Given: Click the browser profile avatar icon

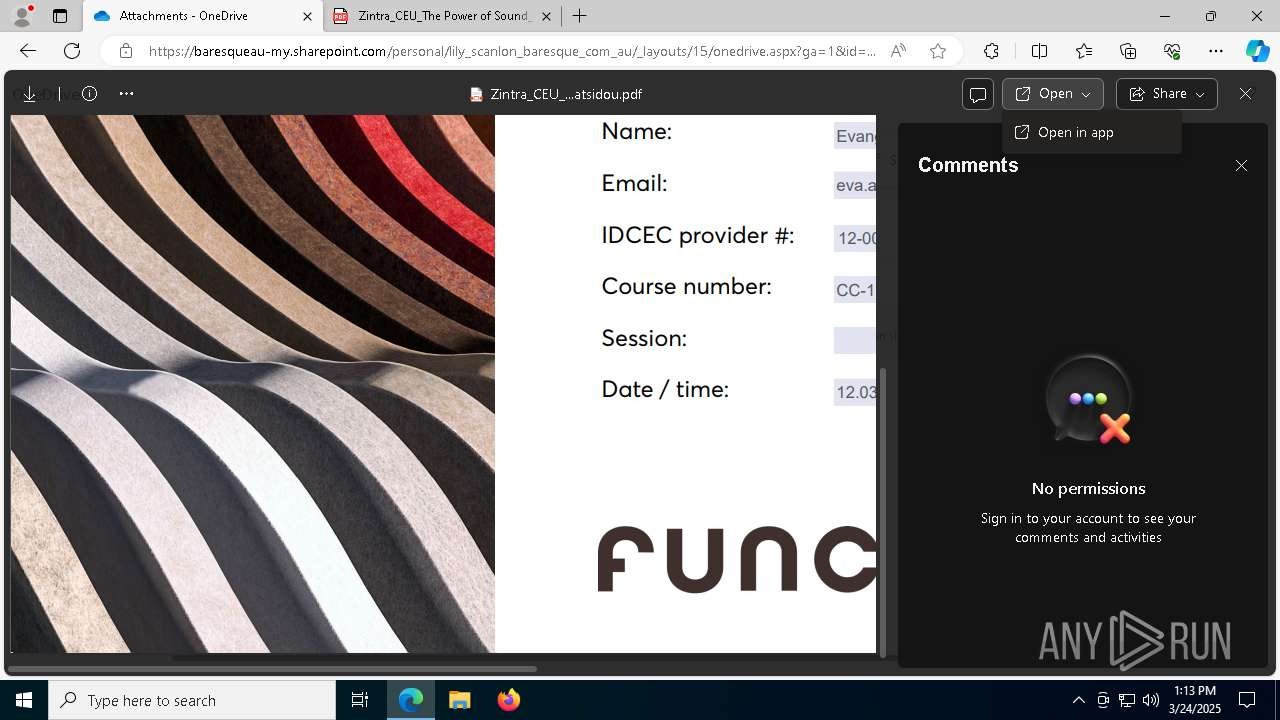Looking at the screenshot, I should point(22,16).
